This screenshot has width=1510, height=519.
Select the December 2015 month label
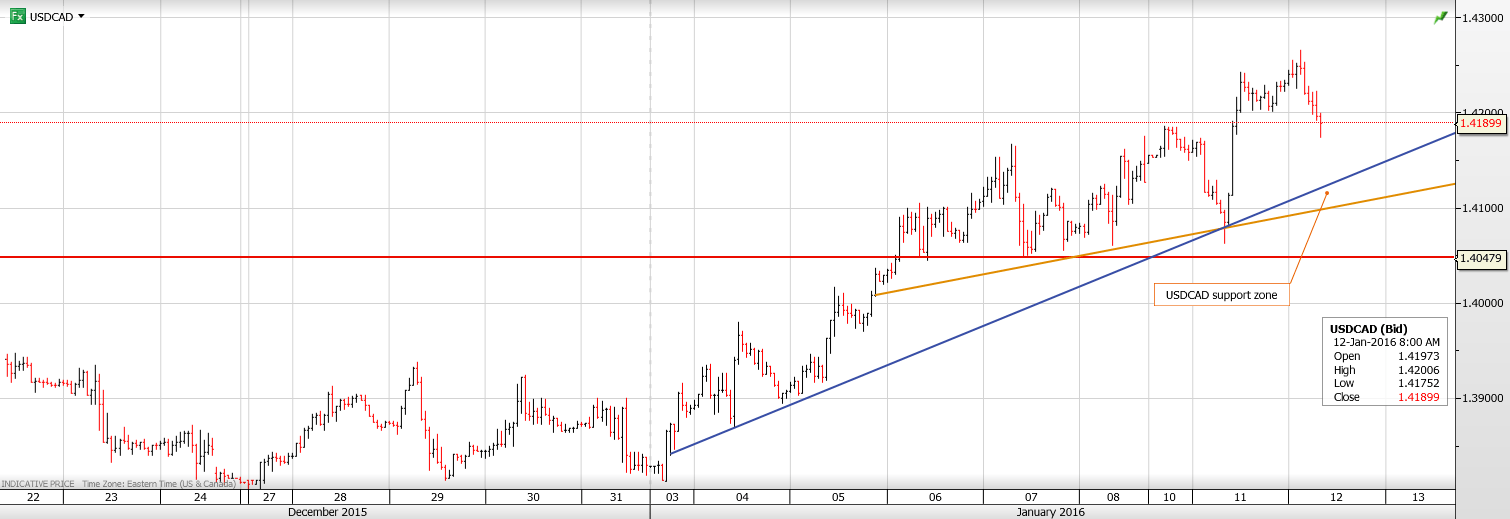coord(327,512)
